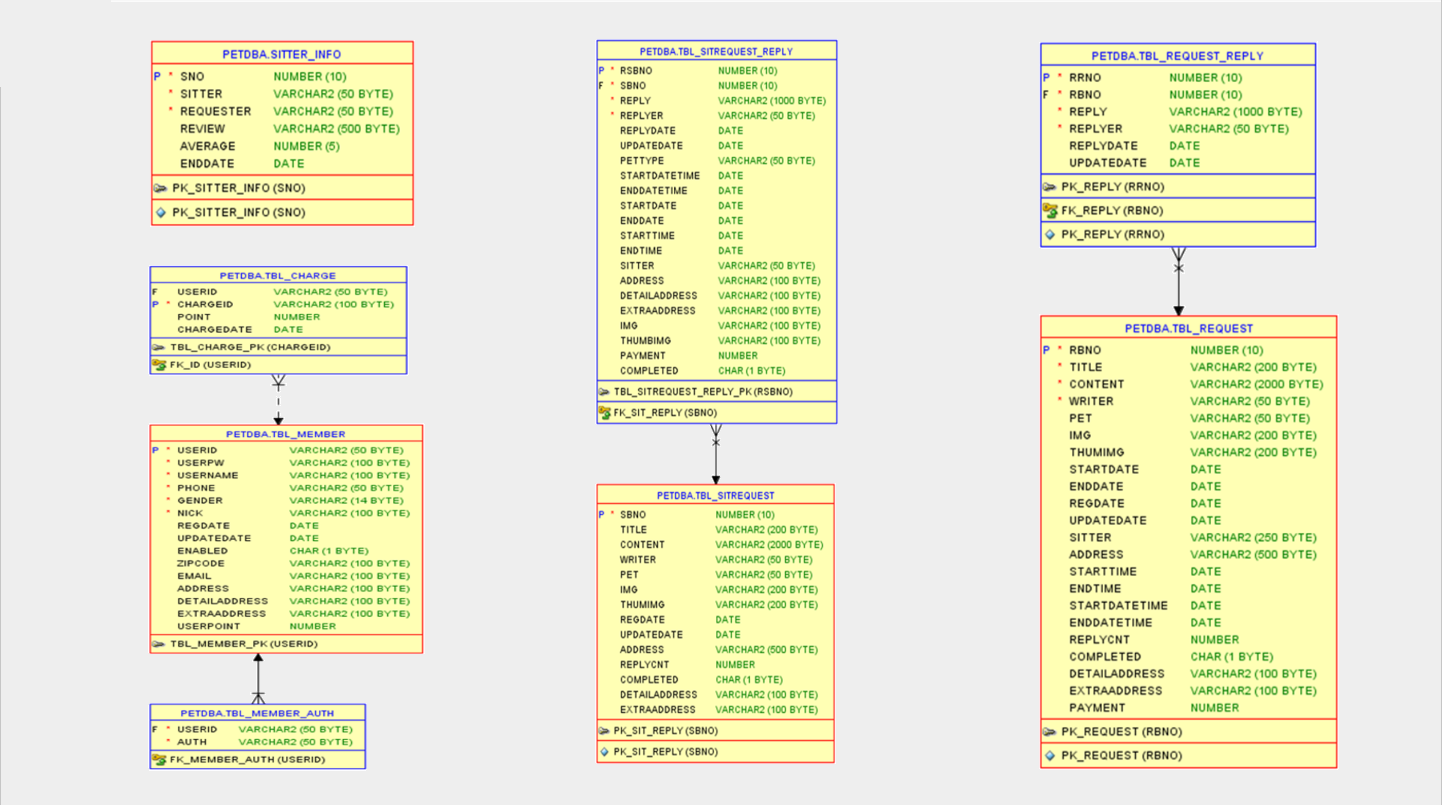Select the PETDBA.TBL_REQUEST table header
The image size is (1442, 805).
click(x=1187, y=328)
